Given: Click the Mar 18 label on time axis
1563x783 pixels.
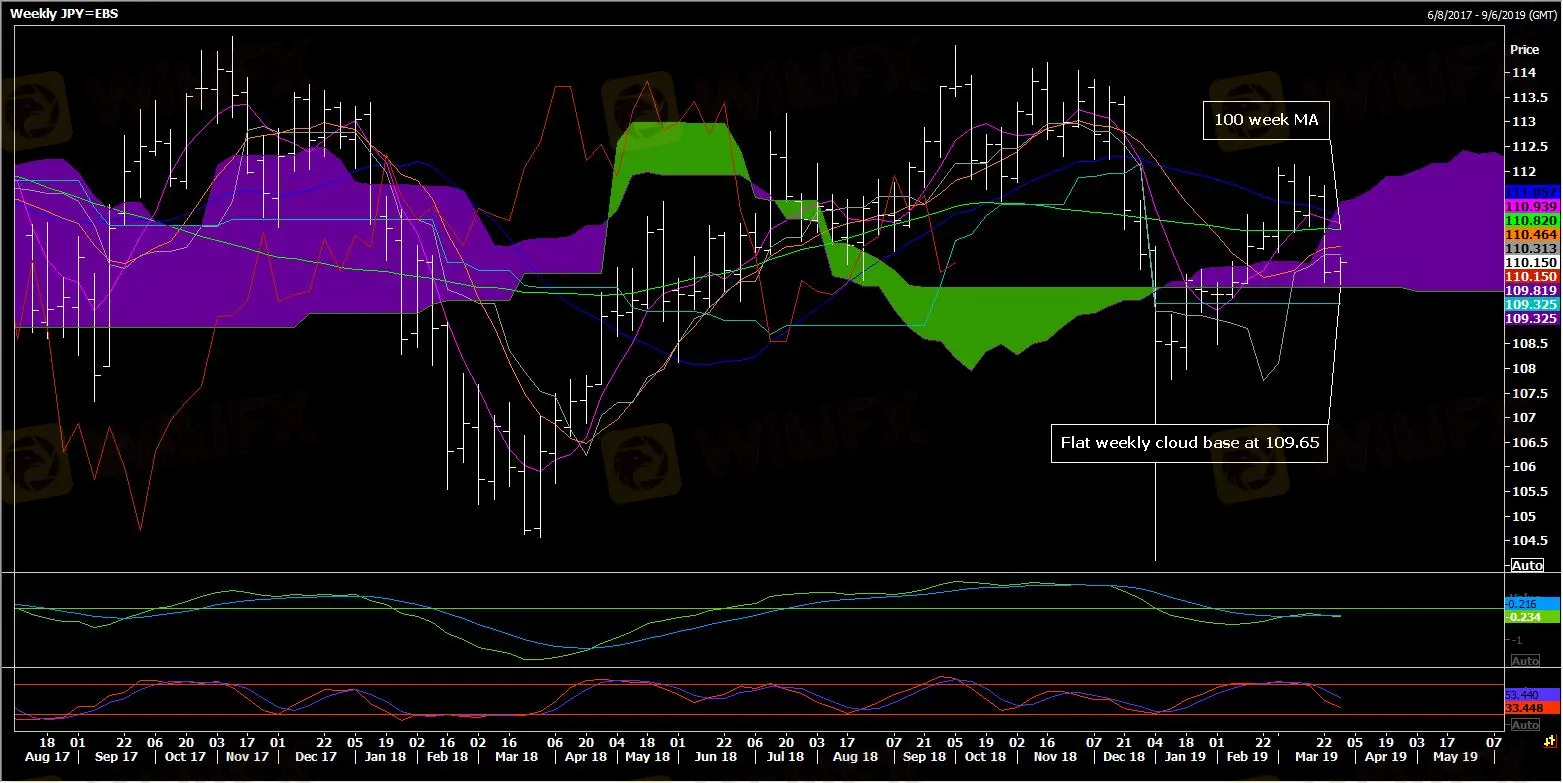Looking at the screenshot, I should 525,757.
